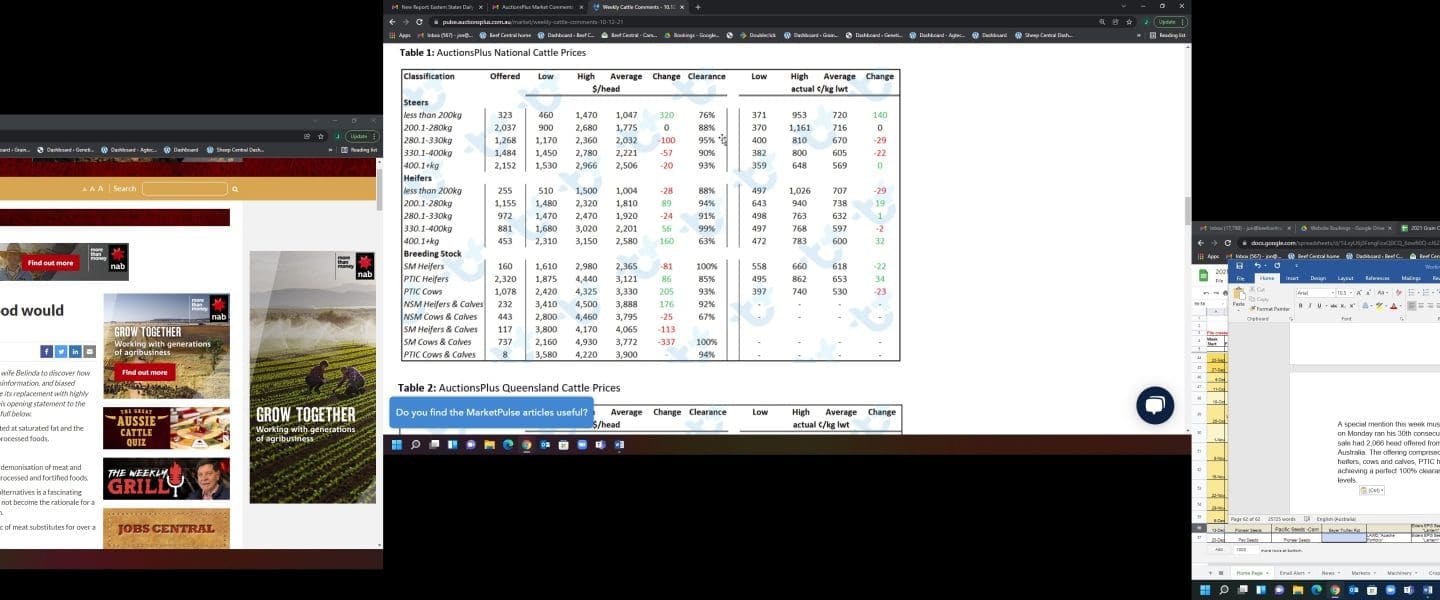
Task: Open Microsoft Edge from the center taskbar
Action: tap(508, 444)
